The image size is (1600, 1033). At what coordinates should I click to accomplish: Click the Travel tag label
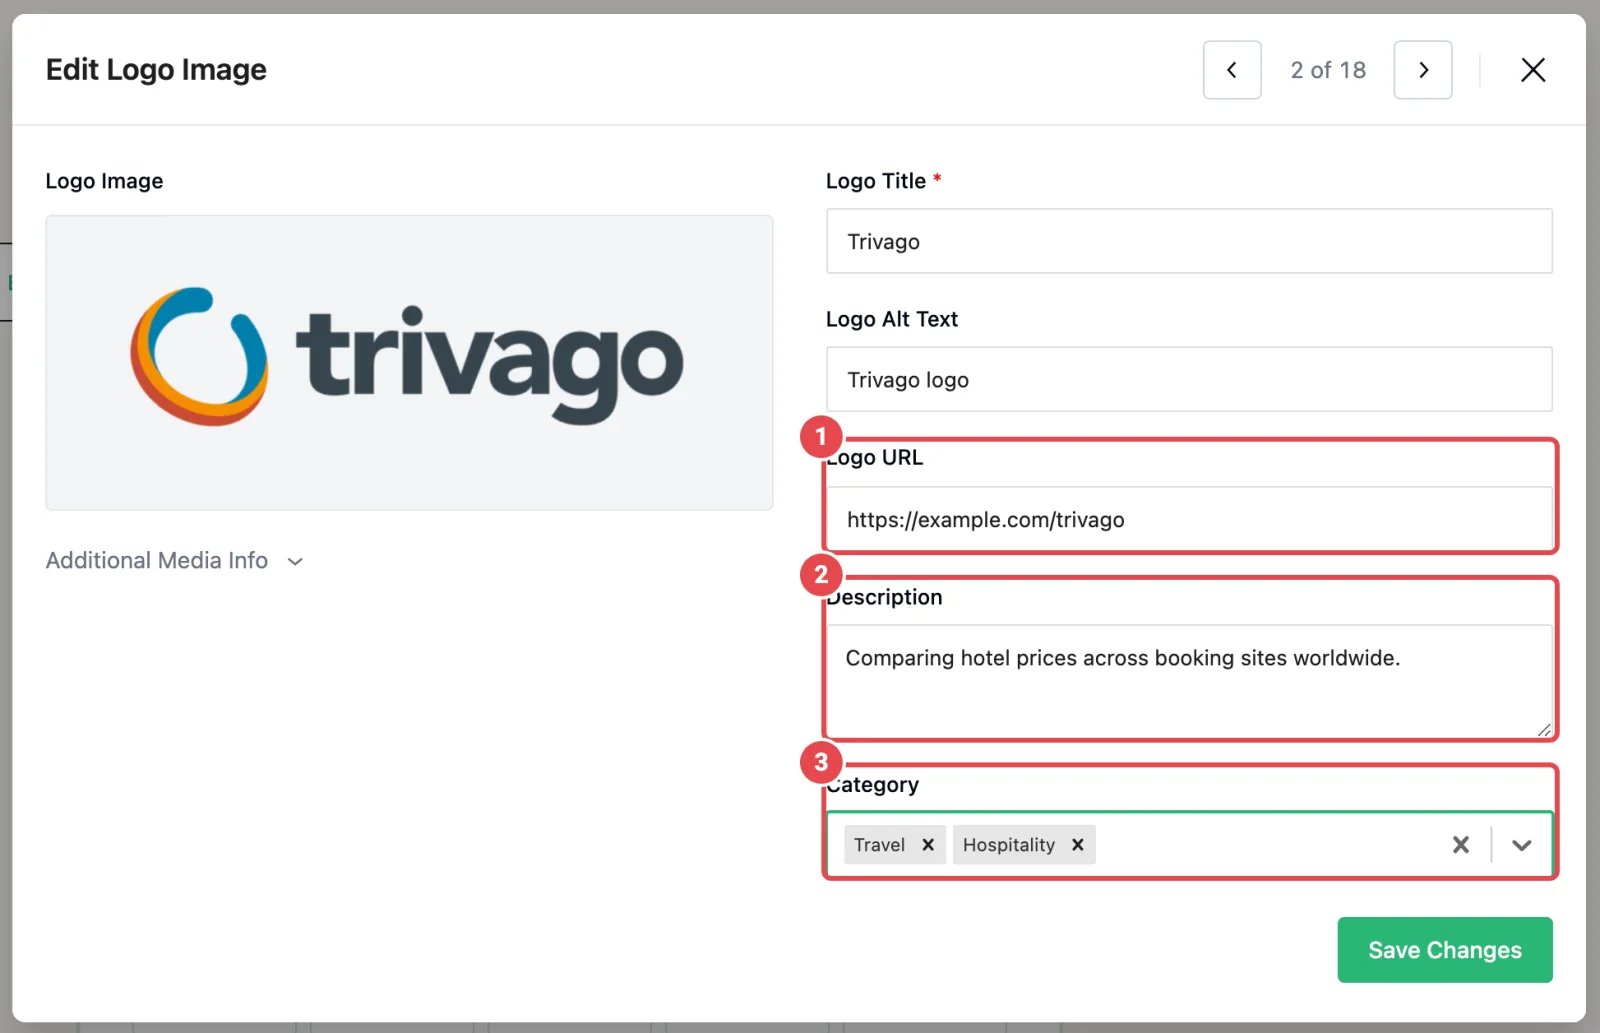[879, 845]
